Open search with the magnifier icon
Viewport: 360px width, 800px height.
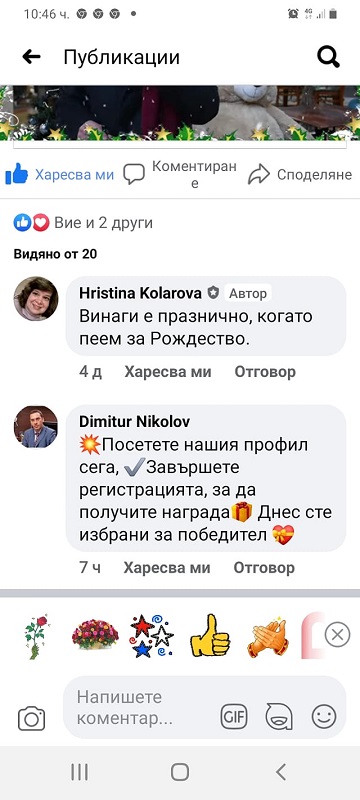point(328,57)
